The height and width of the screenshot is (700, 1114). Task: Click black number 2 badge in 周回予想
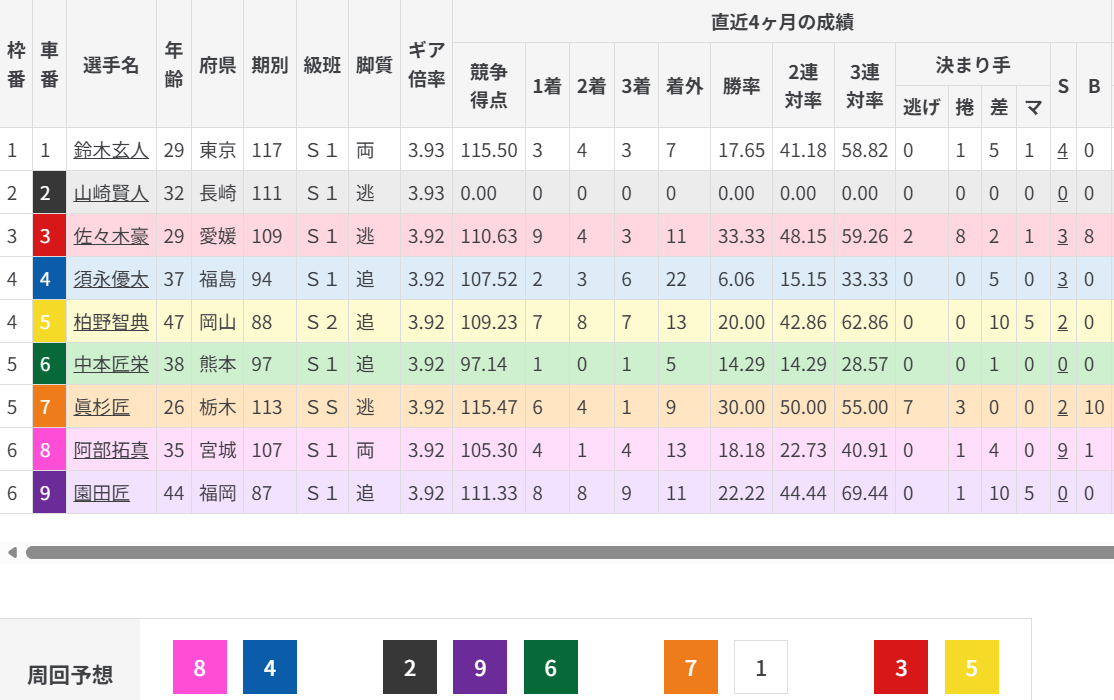[410, 667]
